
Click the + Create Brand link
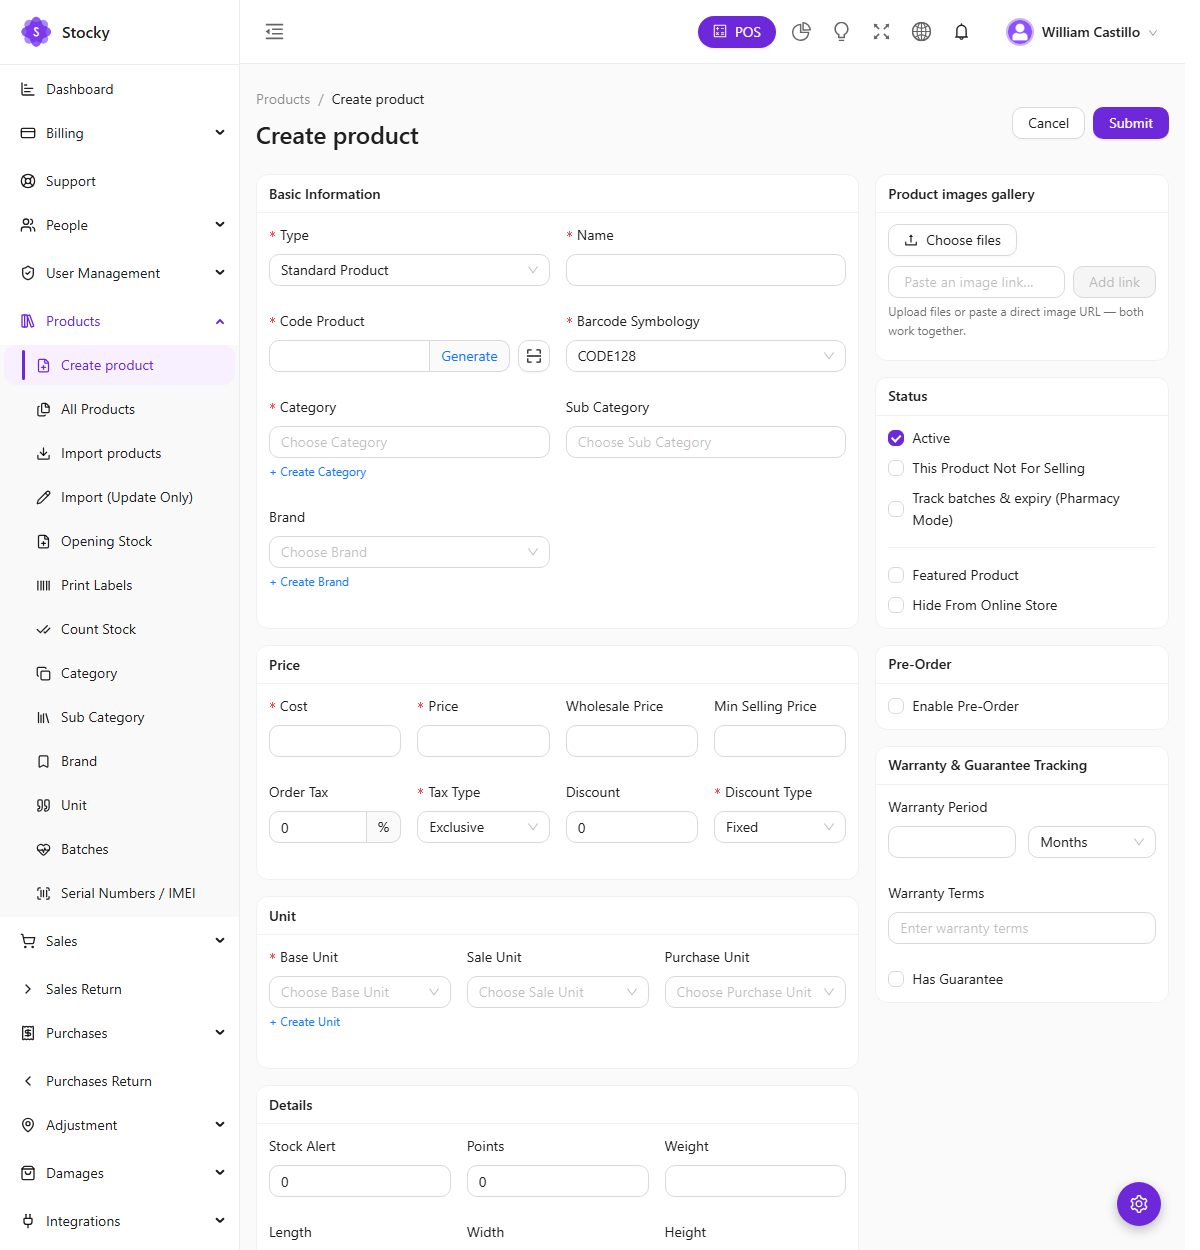pyautogui.click(x=309, y=582)
